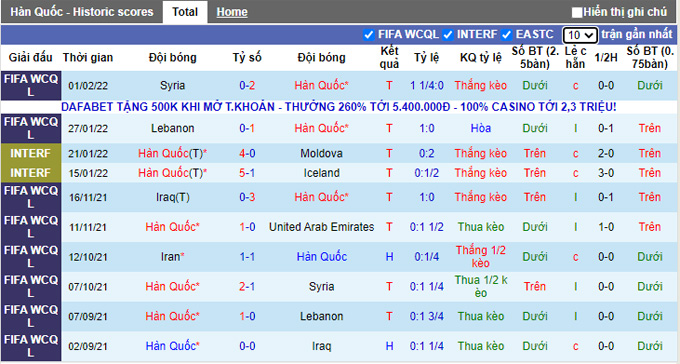
Task: Click Hàn Quốc in the 12/10/21 row
Action: tap(321, 257)
